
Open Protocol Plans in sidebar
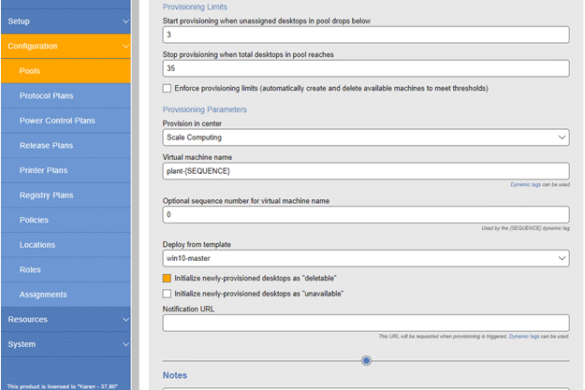66,96
